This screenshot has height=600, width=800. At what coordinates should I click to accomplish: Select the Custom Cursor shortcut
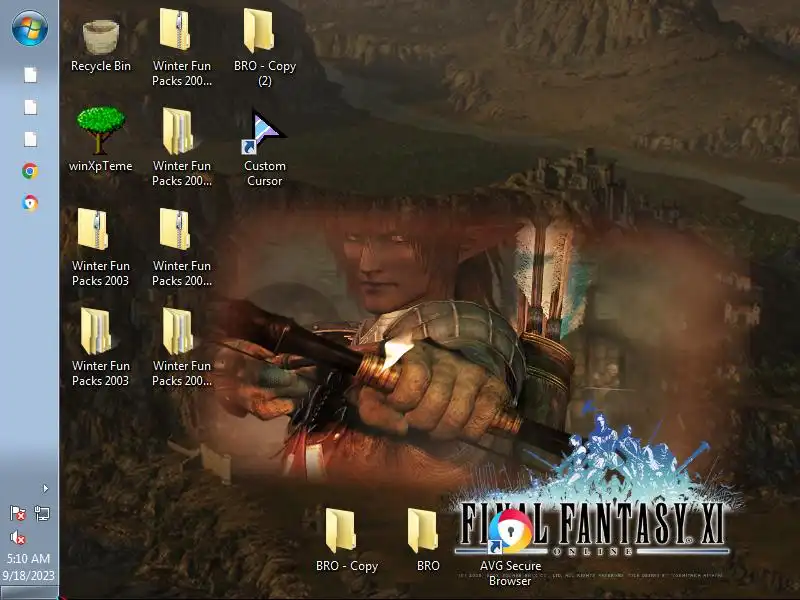264,148
